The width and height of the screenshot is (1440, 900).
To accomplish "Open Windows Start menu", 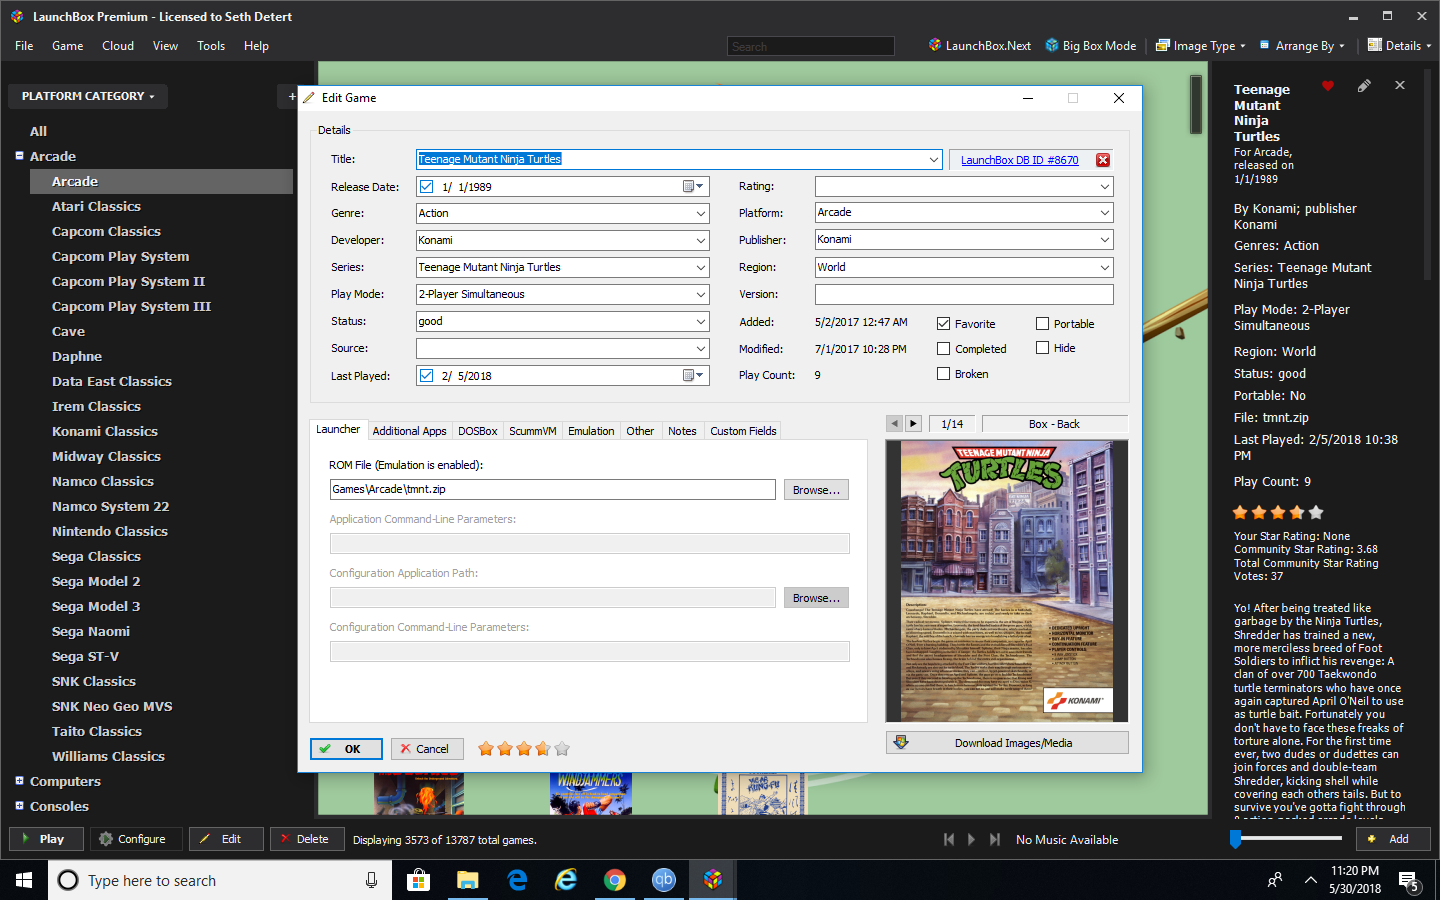I will coord(24,880).
